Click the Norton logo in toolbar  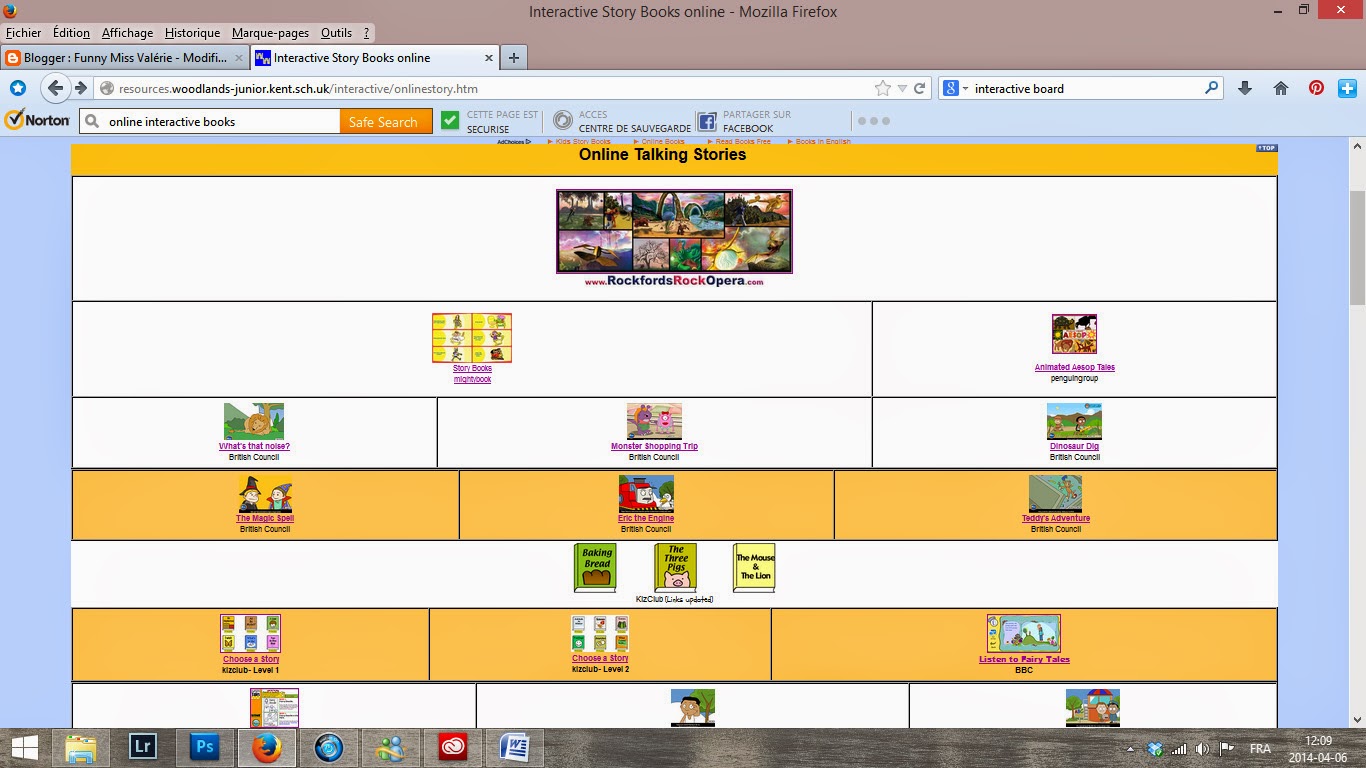tap(37, 120)
